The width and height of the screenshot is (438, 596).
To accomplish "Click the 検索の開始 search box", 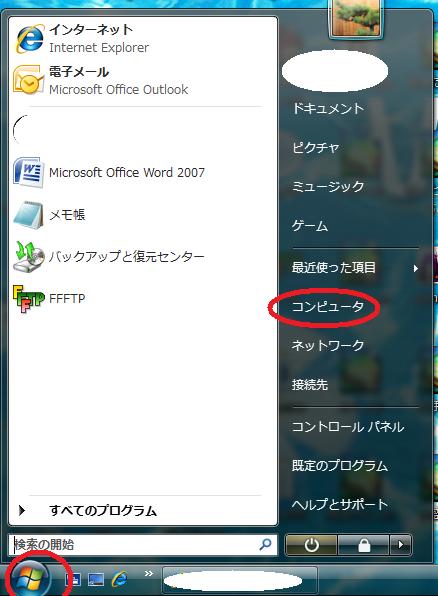I will (x=143, y=545).
